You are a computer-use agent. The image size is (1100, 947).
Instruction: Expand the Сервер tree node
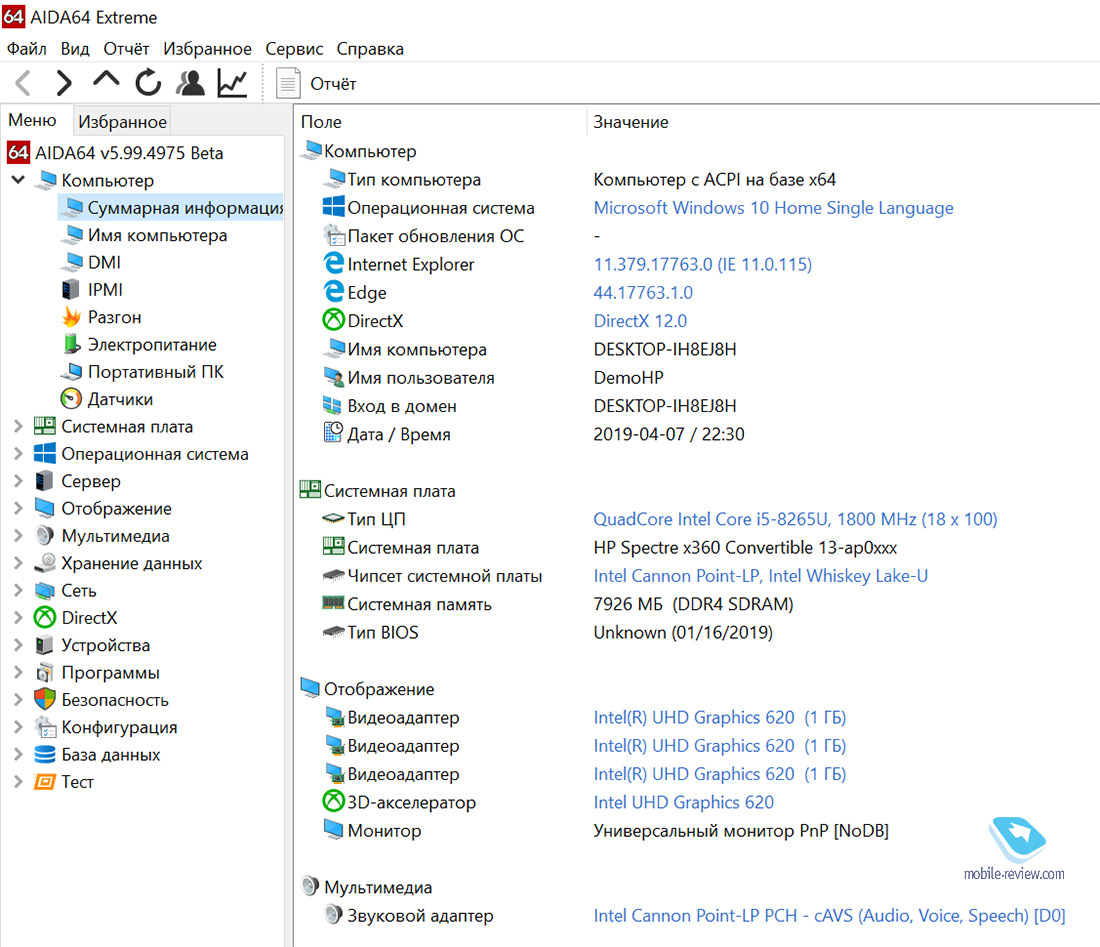(18, 481)
